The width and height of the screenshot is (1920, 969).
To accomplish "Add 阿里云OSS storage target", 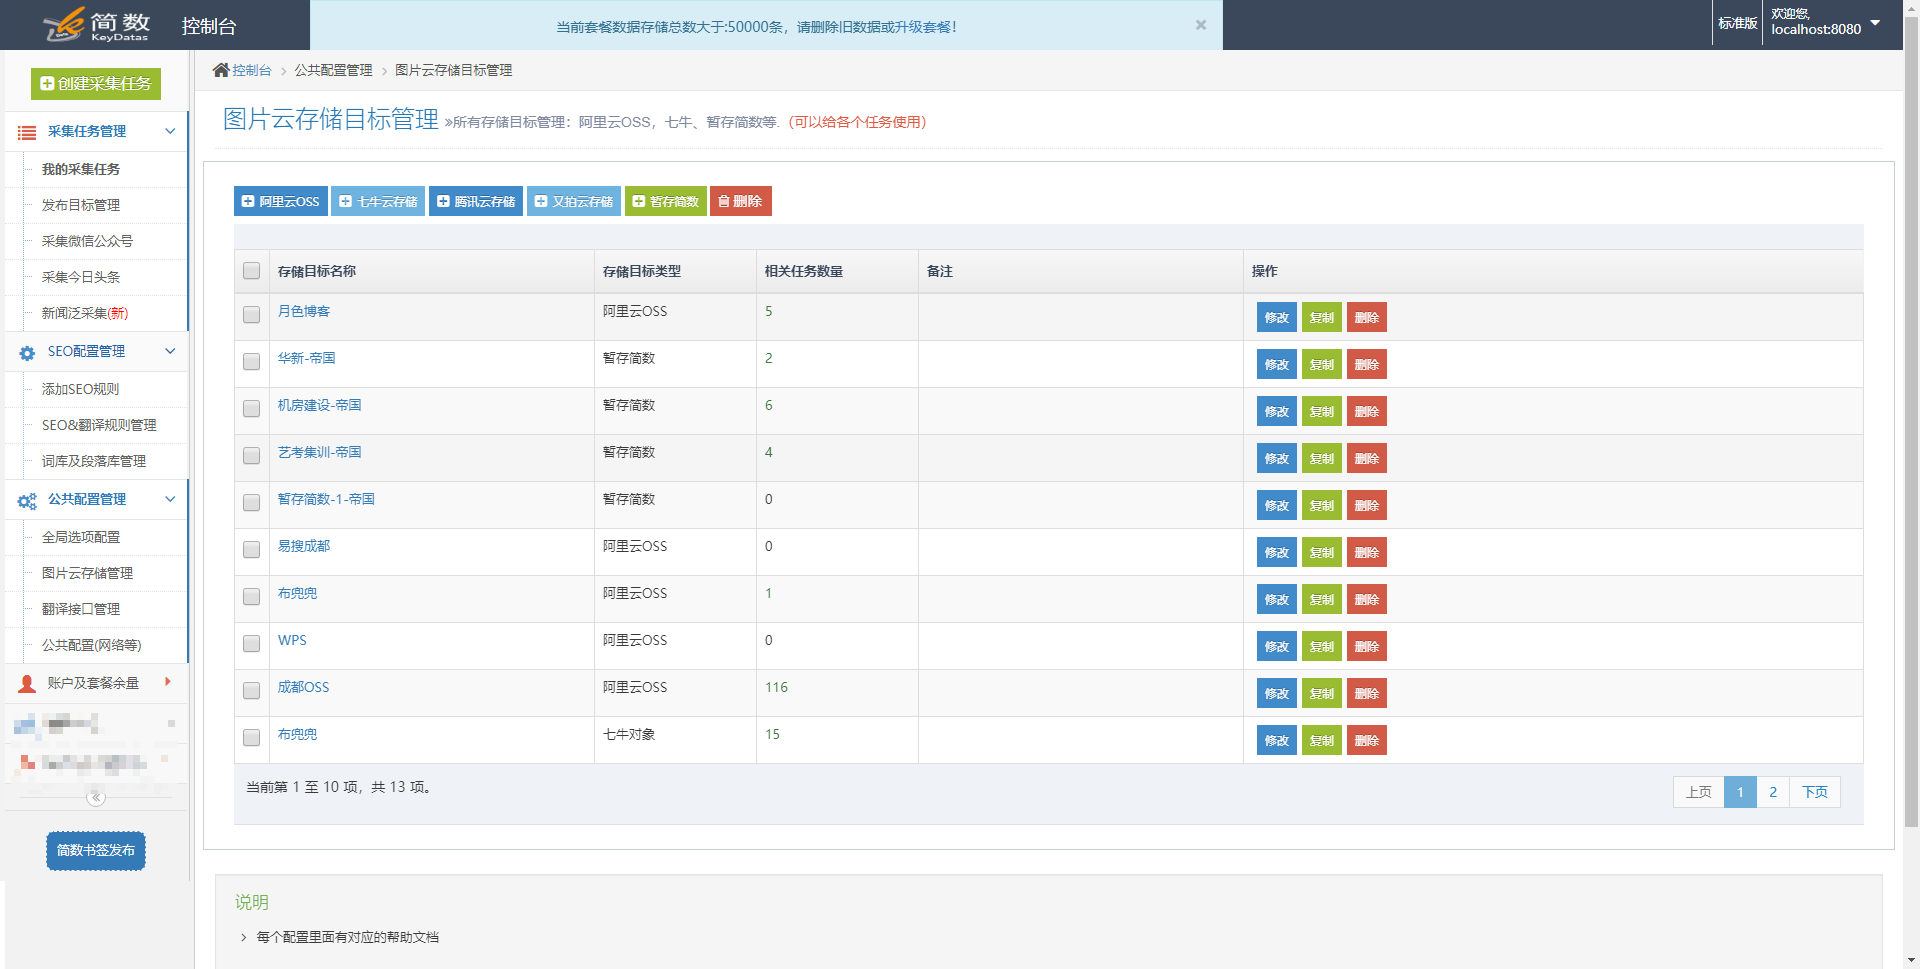I will (281, 201).
